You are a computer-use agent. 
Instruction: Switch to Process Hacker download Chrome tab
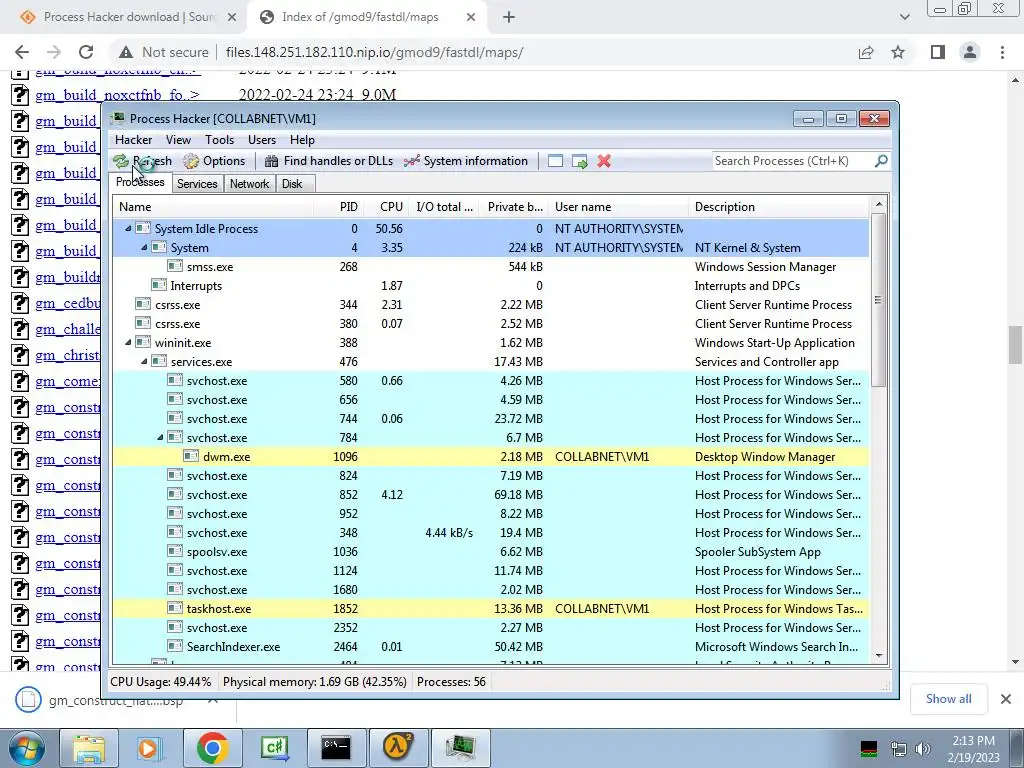[129, 17]
